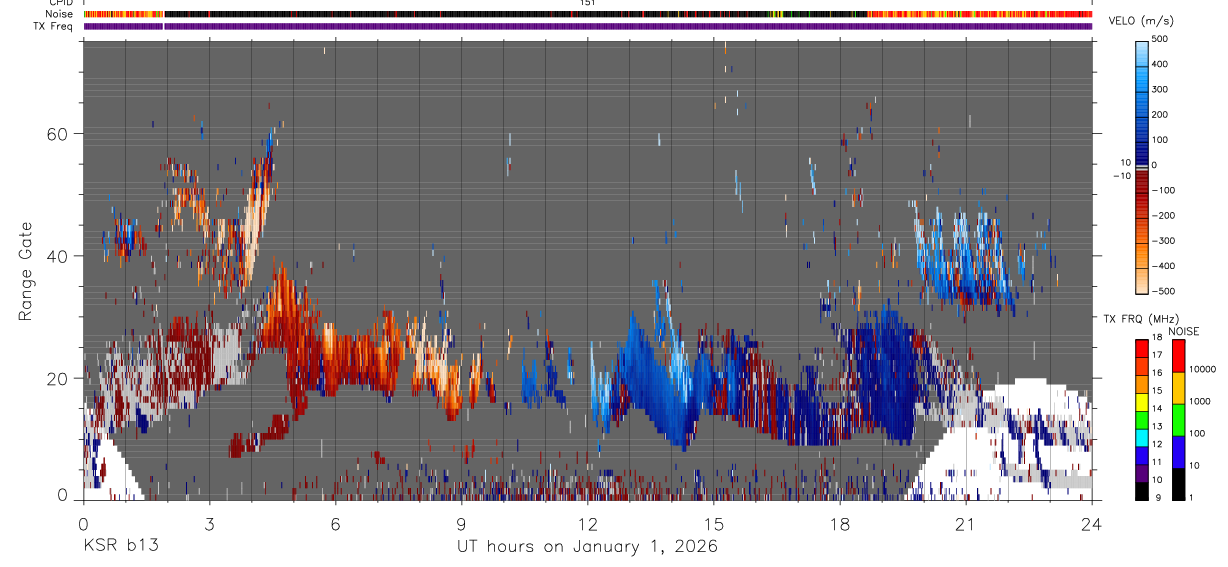1228x567 pixels.
Task: Select the 'NOISE' legend title above the noise bar
Action: 1184,331
